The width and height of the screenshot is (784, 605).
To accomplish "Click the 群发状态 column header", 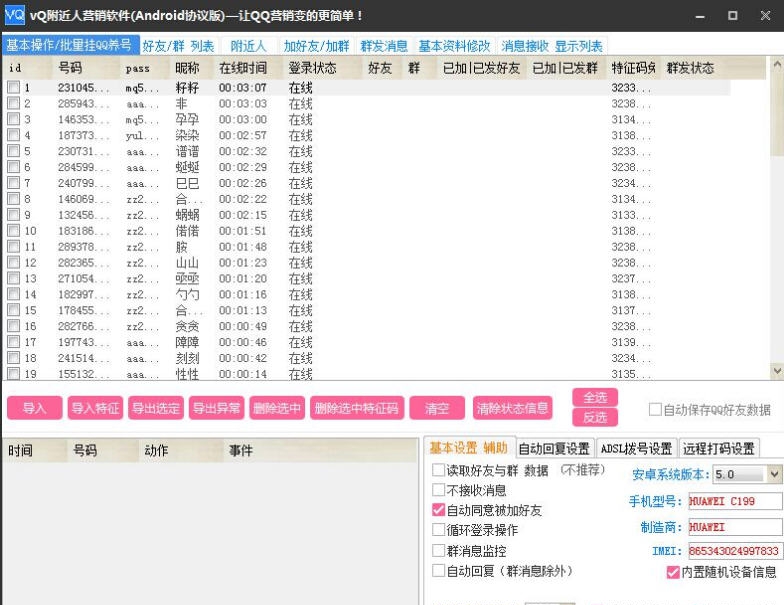I will pyautogui.click(x=713, y=68).
